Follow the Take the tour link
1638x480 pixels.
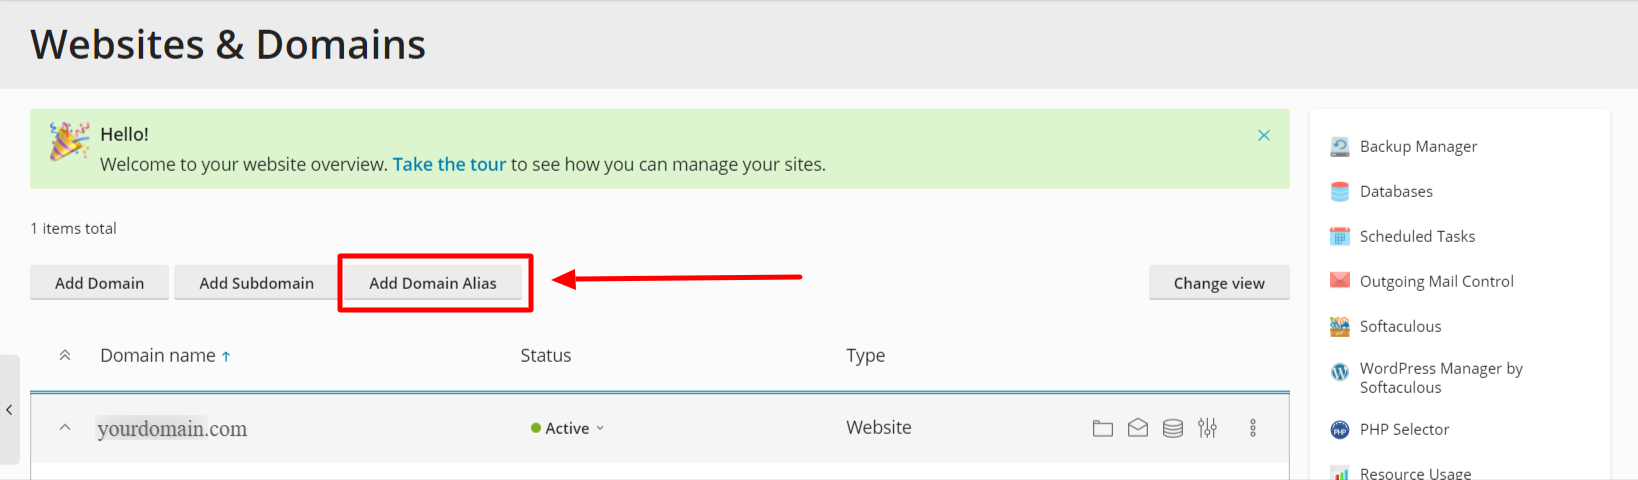[x=449, y=164]
